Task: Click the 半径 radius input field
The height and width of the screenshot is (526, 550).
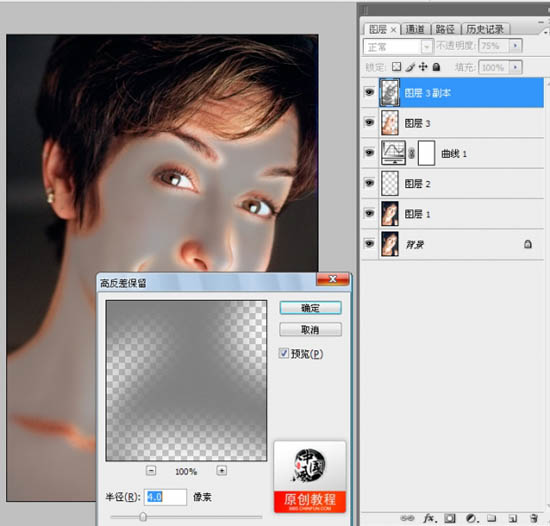Action: (x=165, y=497)
